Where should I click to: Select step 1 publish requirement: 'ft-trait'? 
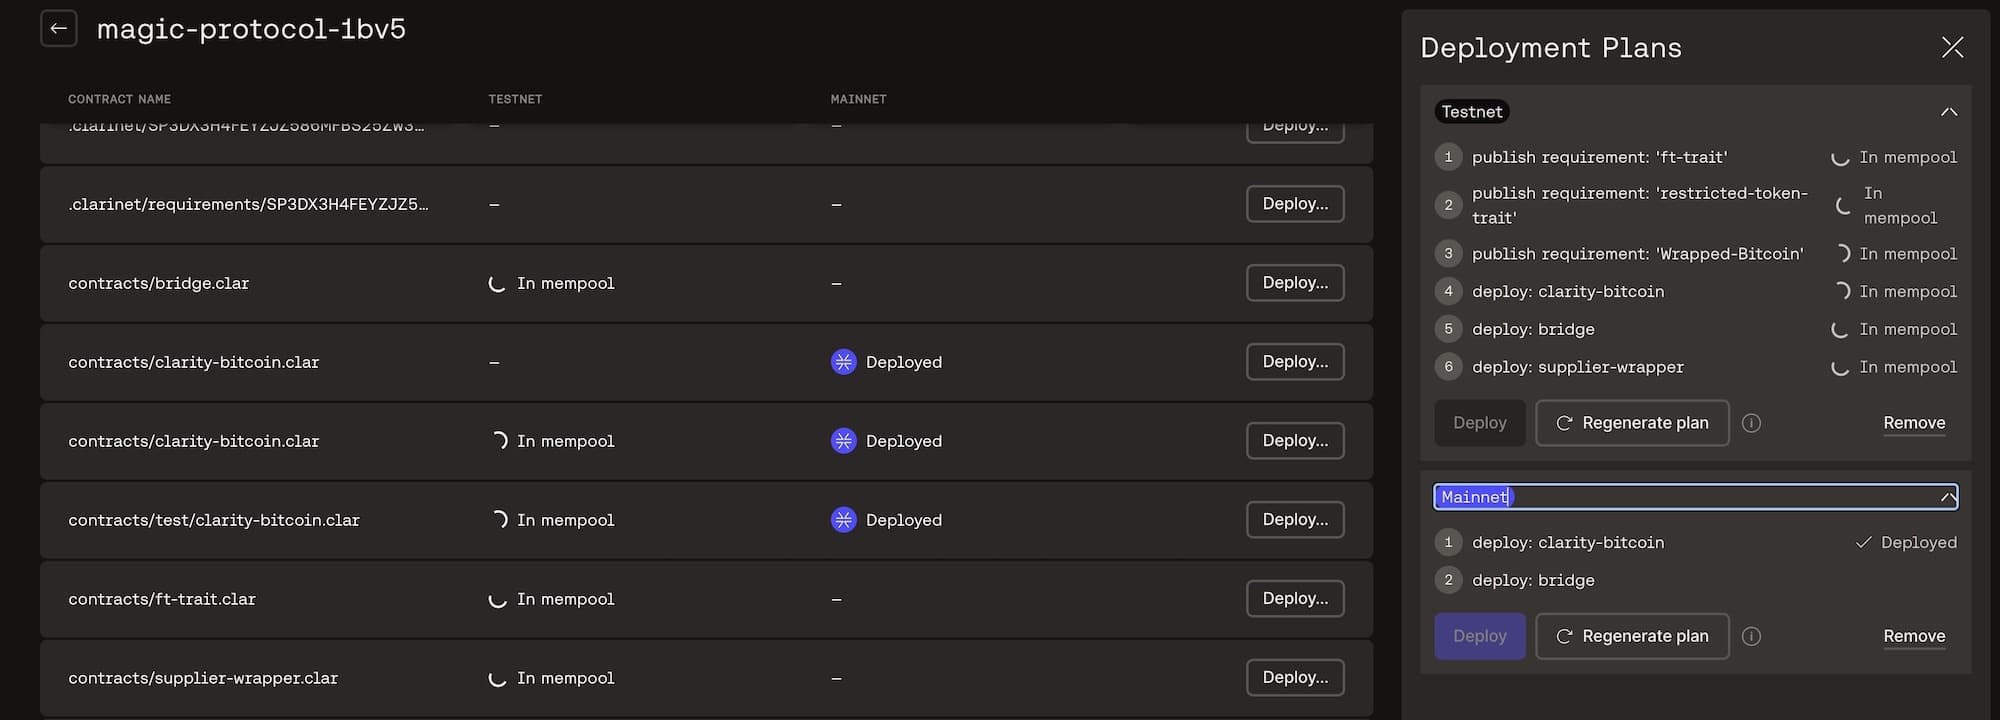(x=1599, y=158)
